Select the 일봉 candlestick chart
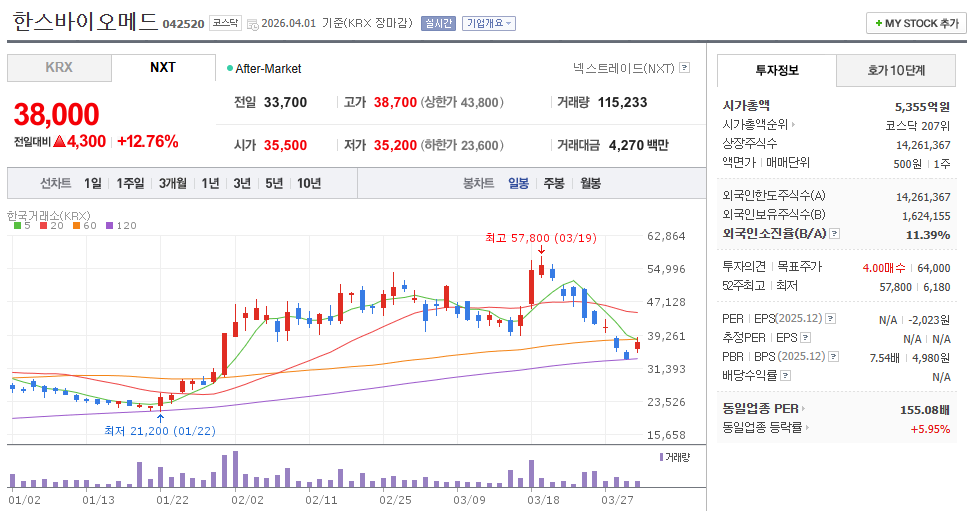This screenshot has width=971, height=511. (518, 183)
